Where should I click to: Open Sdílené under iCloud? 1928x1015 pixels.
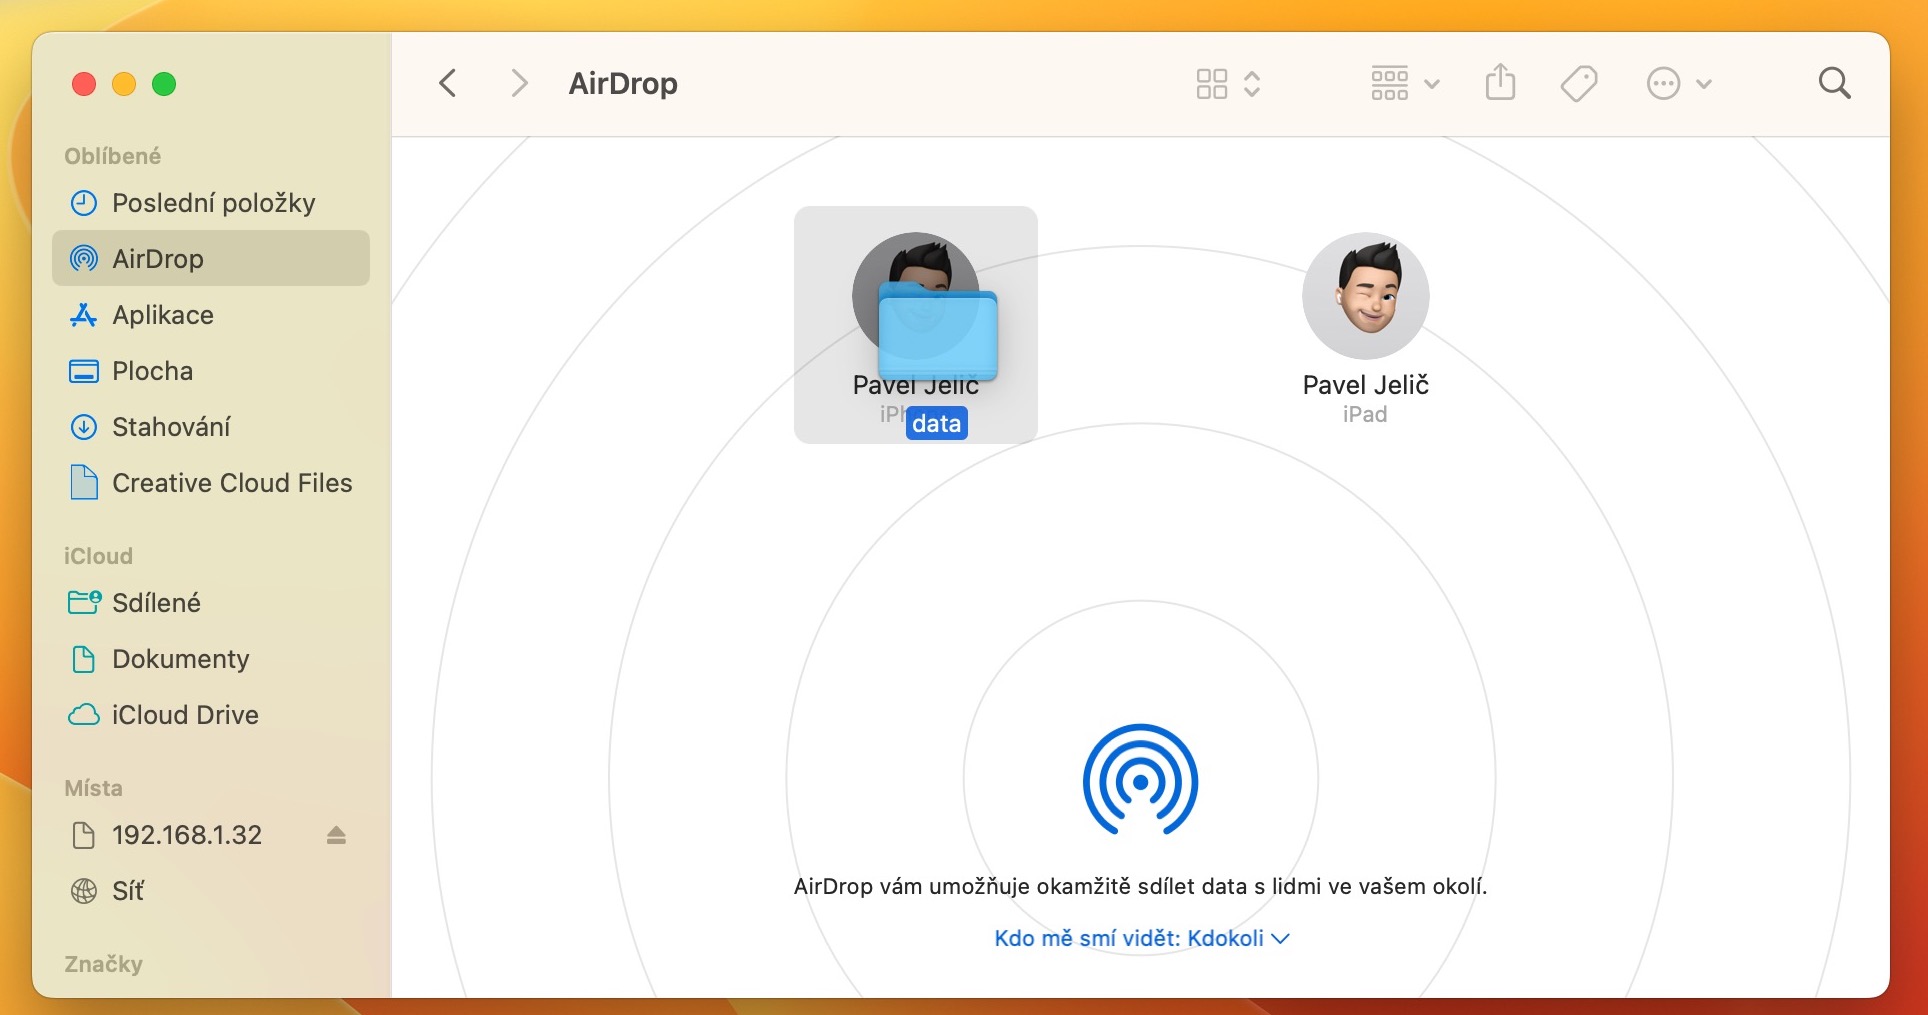pos(211,603)
